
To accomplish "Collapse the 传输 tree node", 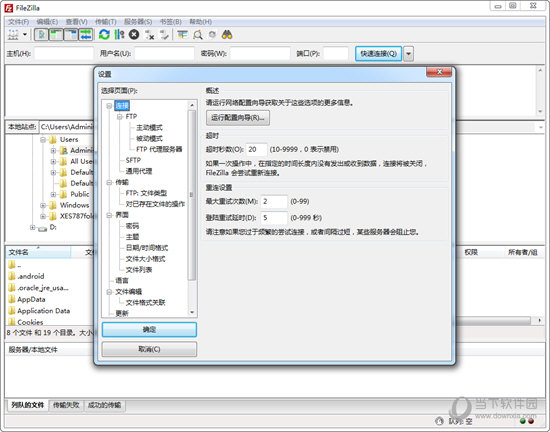I will coord(109,182).
